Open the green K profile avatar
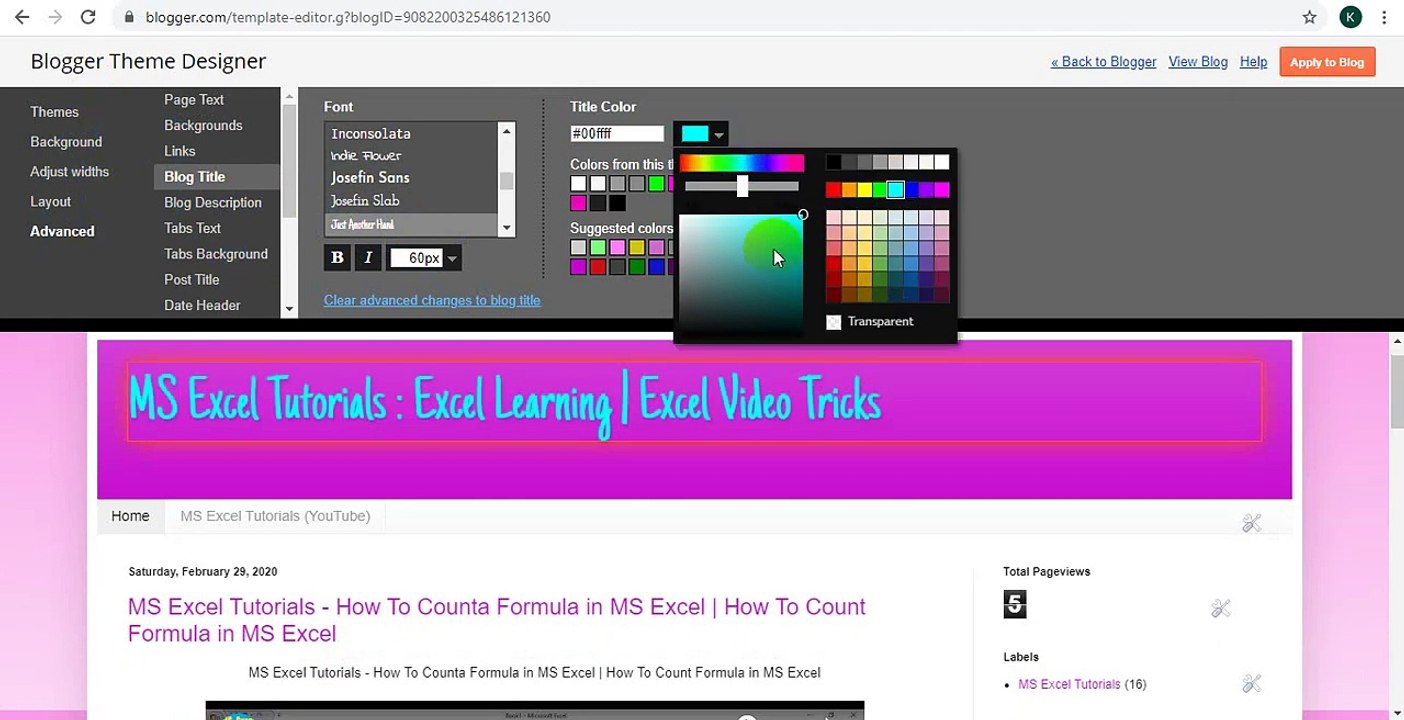Viewport: 1404px width, 720px height. coord(1350,17)
